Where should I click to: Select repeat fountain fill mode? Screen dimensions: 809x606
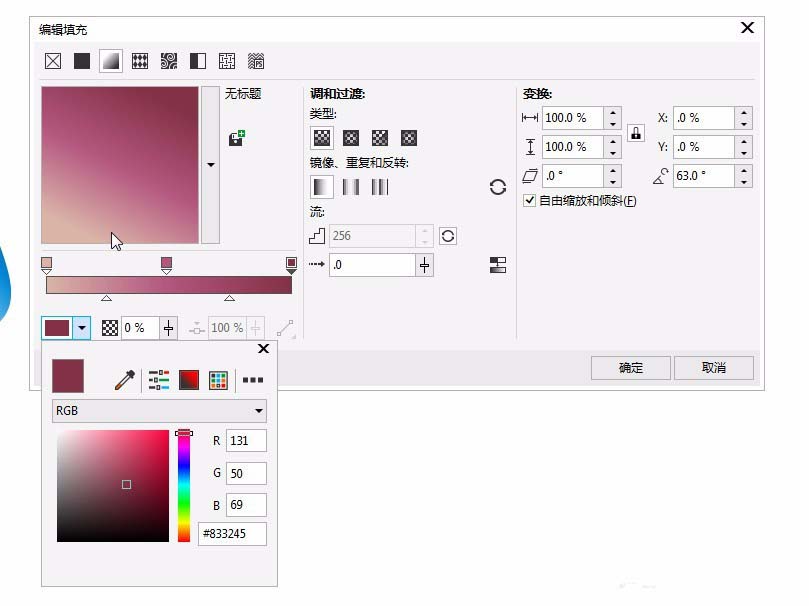(380, 187)
